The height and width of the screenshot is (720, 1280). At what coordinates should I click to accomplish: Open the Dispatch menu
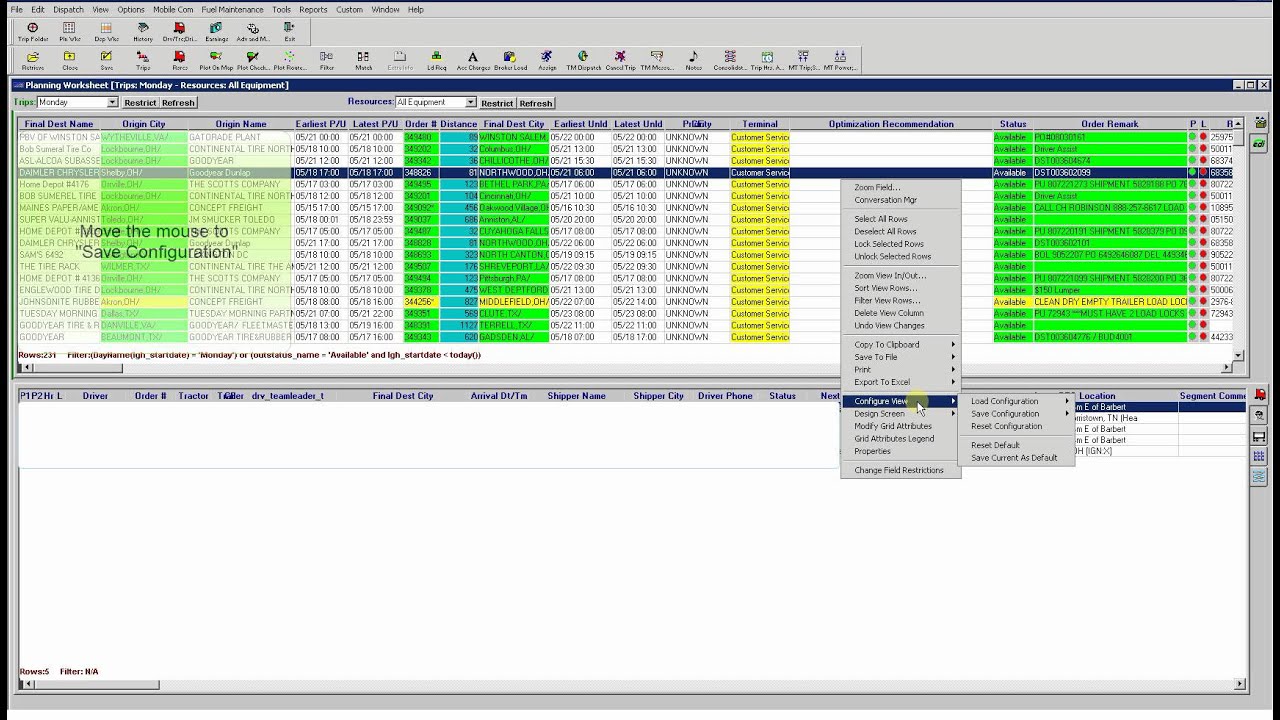(68, 9)
